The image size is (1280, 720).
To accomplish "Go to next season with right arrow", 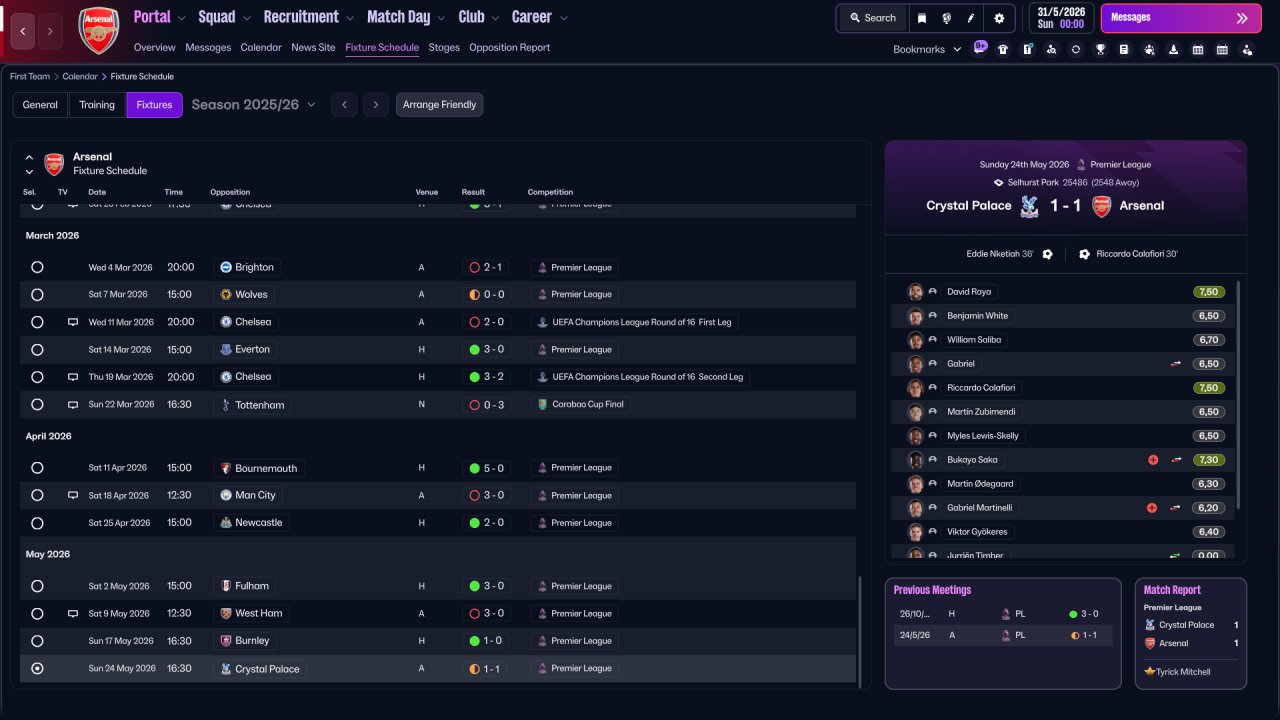I will (x=376, y=105).
